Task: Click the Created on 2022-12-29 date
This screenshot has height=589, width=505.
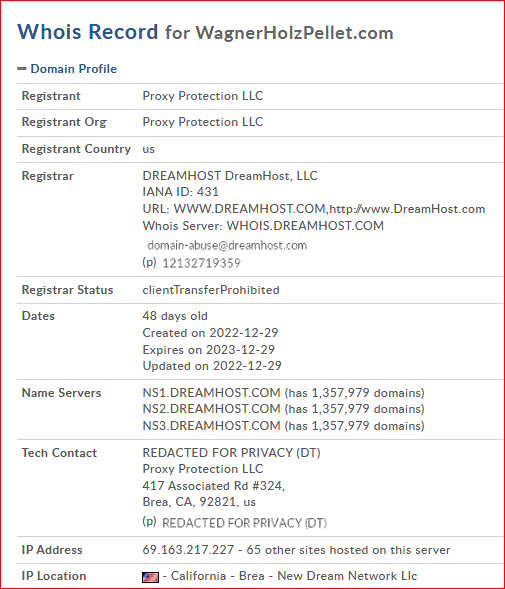Action: pos(210,333)
